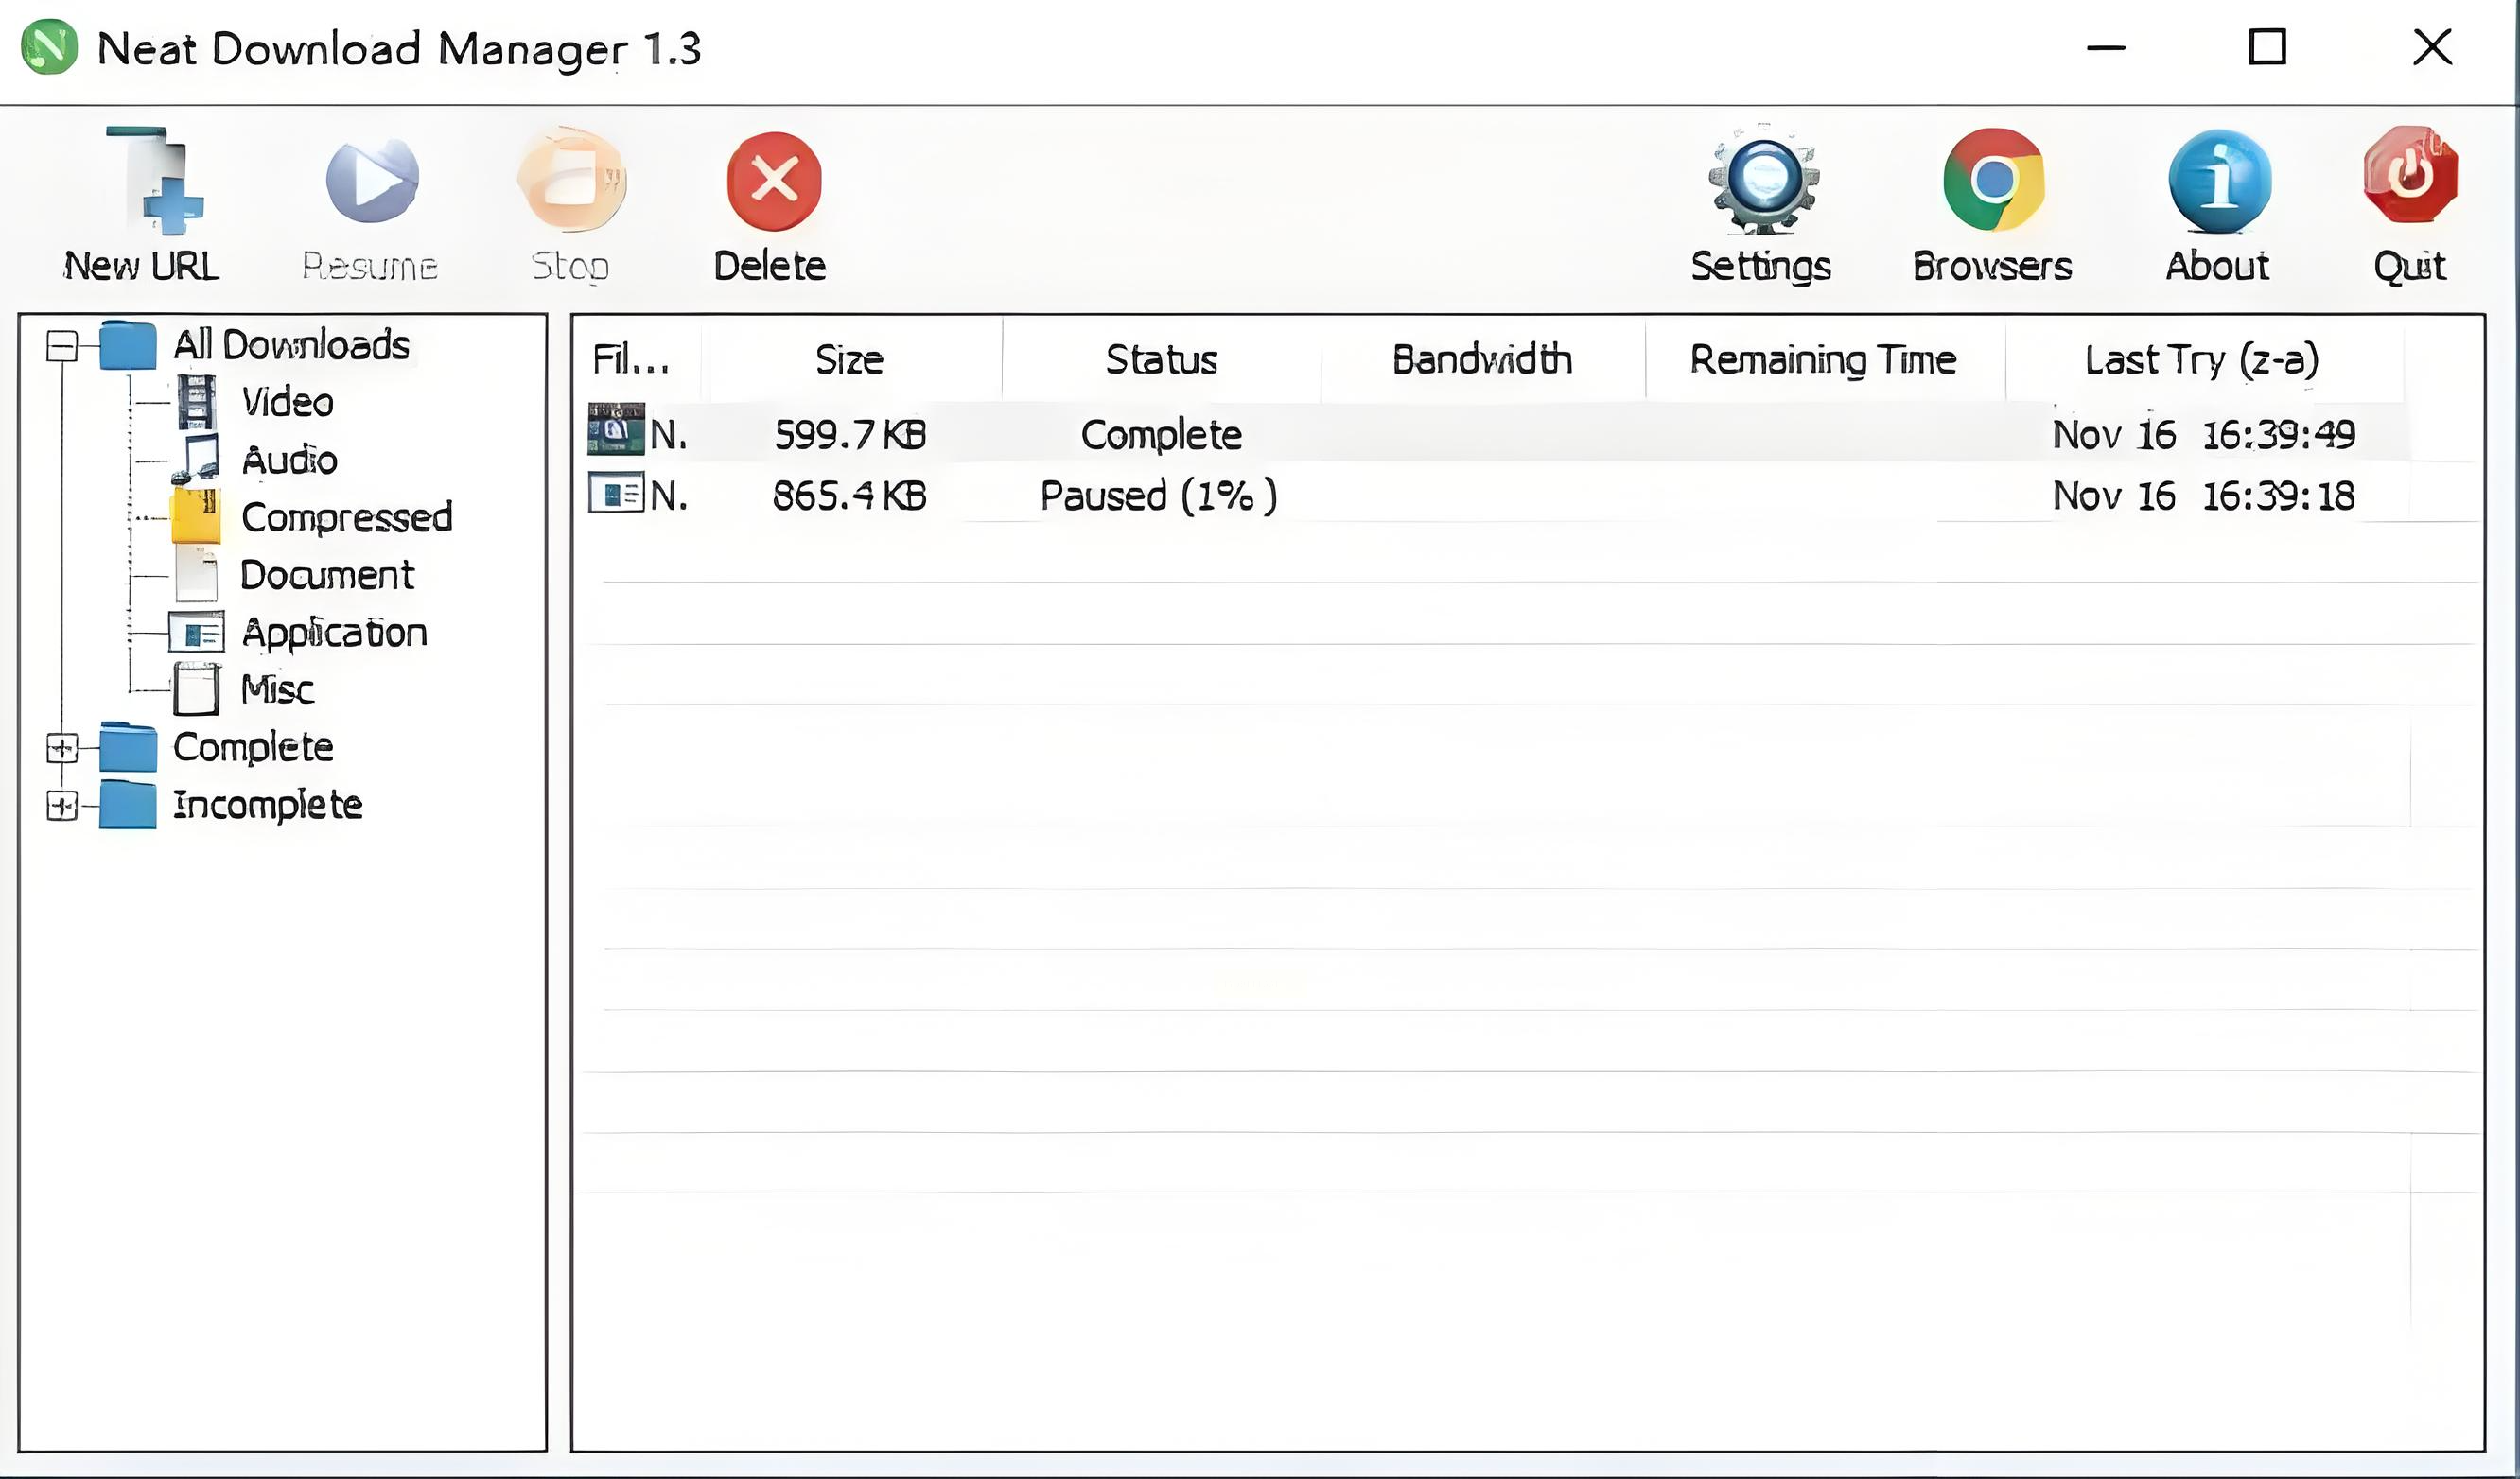Select the Audio category
This screenshot has width=2520, height=1479.
289,461
